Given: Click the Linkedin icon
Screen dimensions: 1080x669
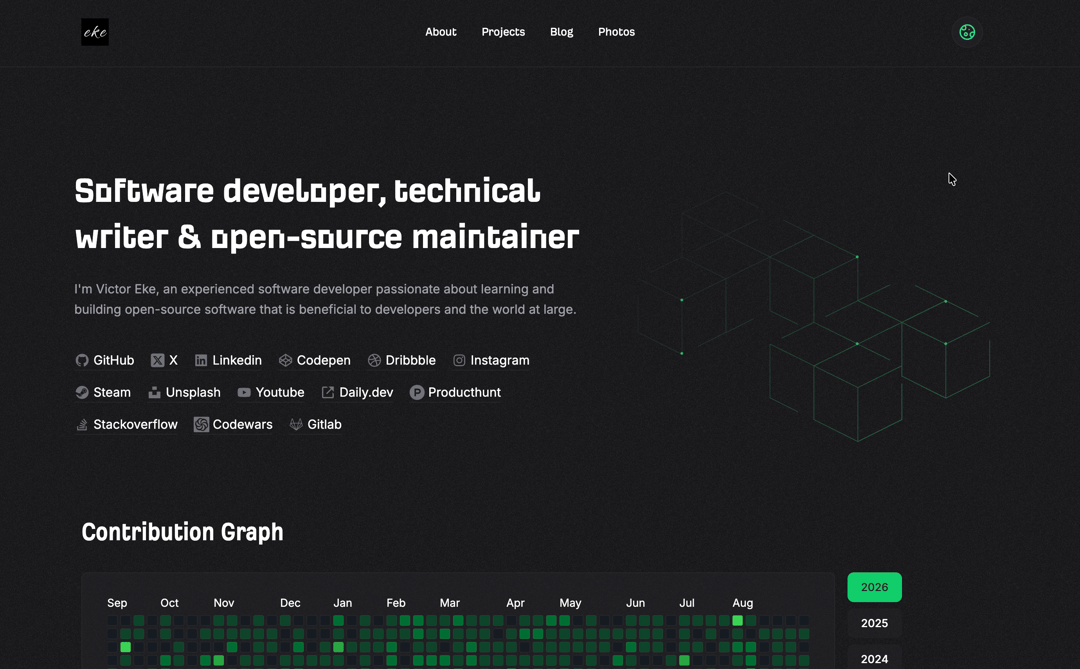Looking at the screenshot, I should (x=201, y=360).
